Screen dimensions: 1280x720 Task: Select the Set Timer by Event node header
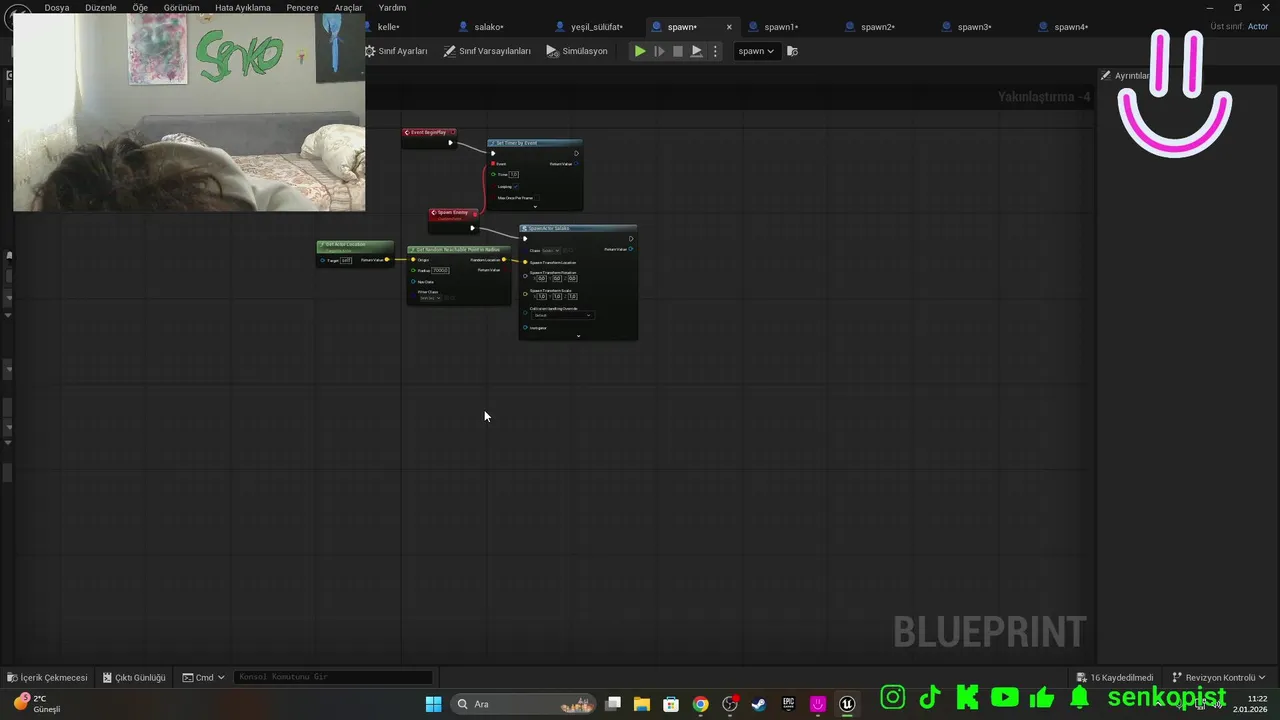(x=535, y=143)
